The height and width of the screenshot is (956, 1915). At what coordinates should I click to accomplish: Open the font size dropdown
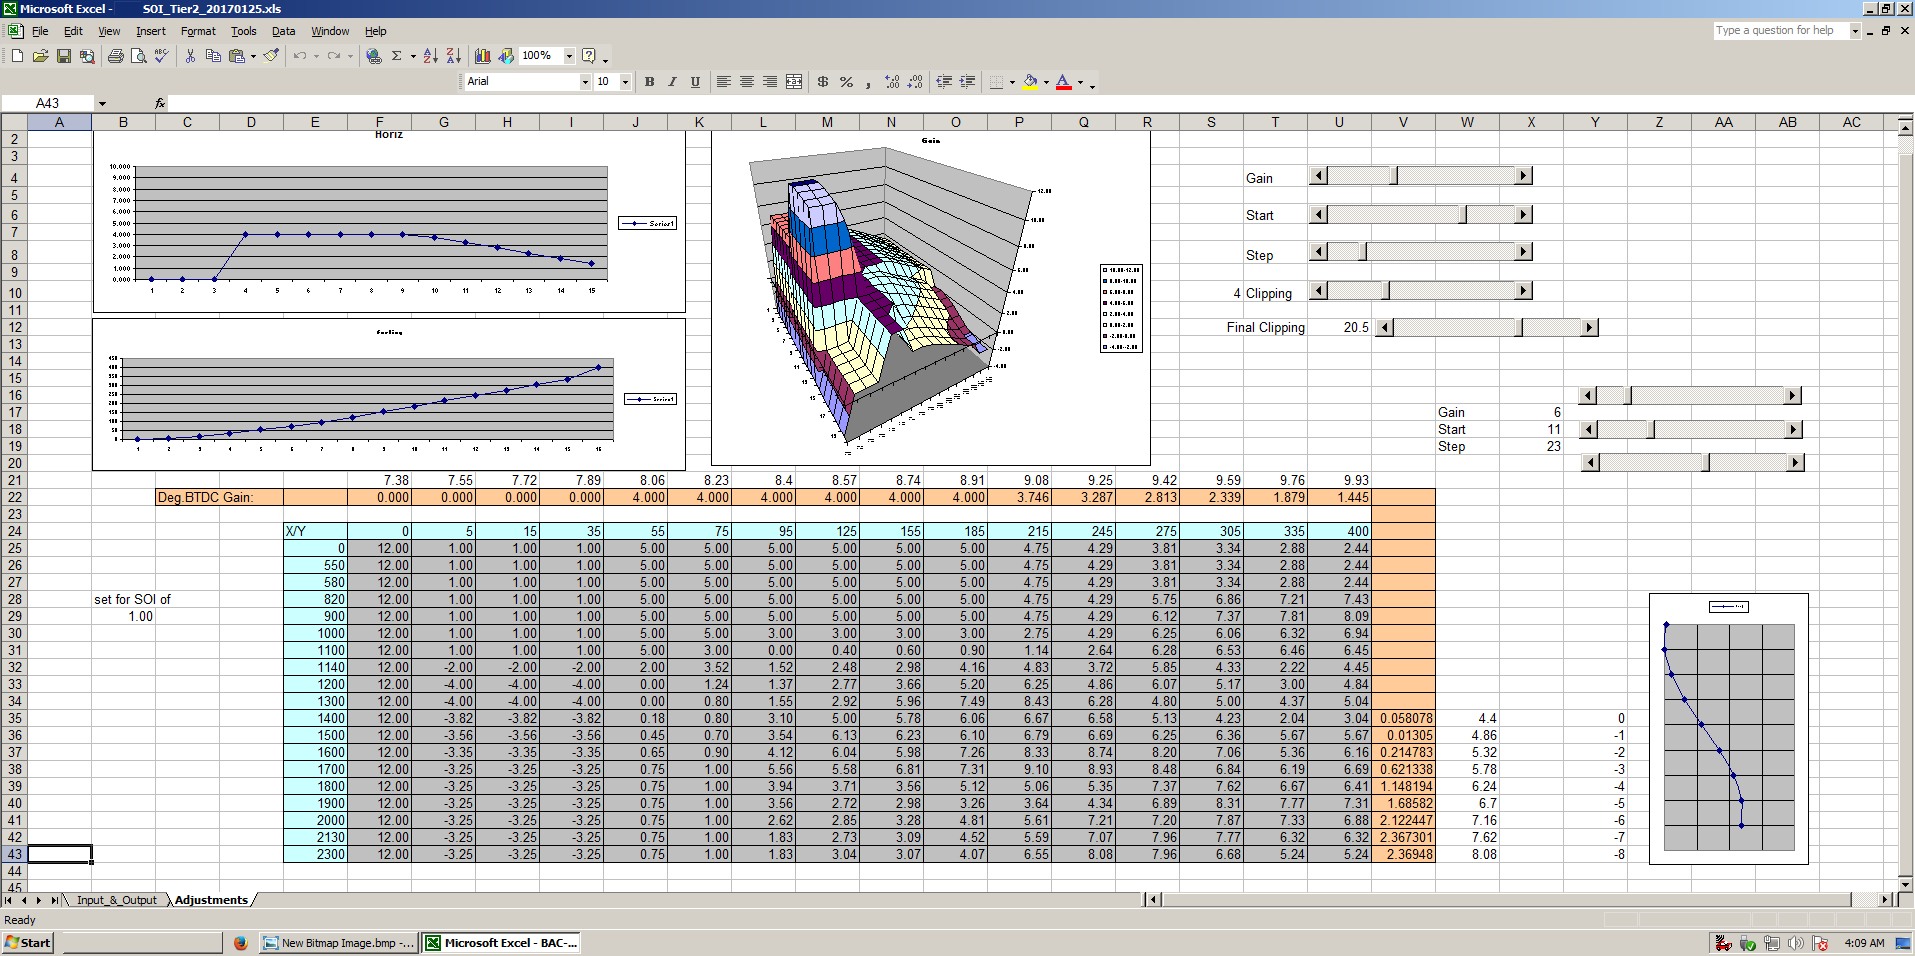pyautogui.click(x=625, y=82)
